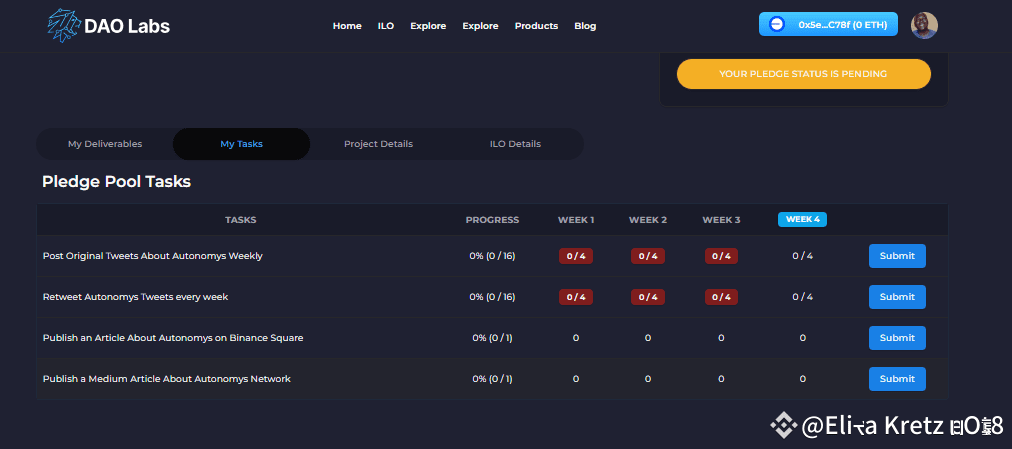Click progress value in Post Original Tweets row
Image resolution: width=1012 pixels, height=449 pixels.
coord(492,256)
